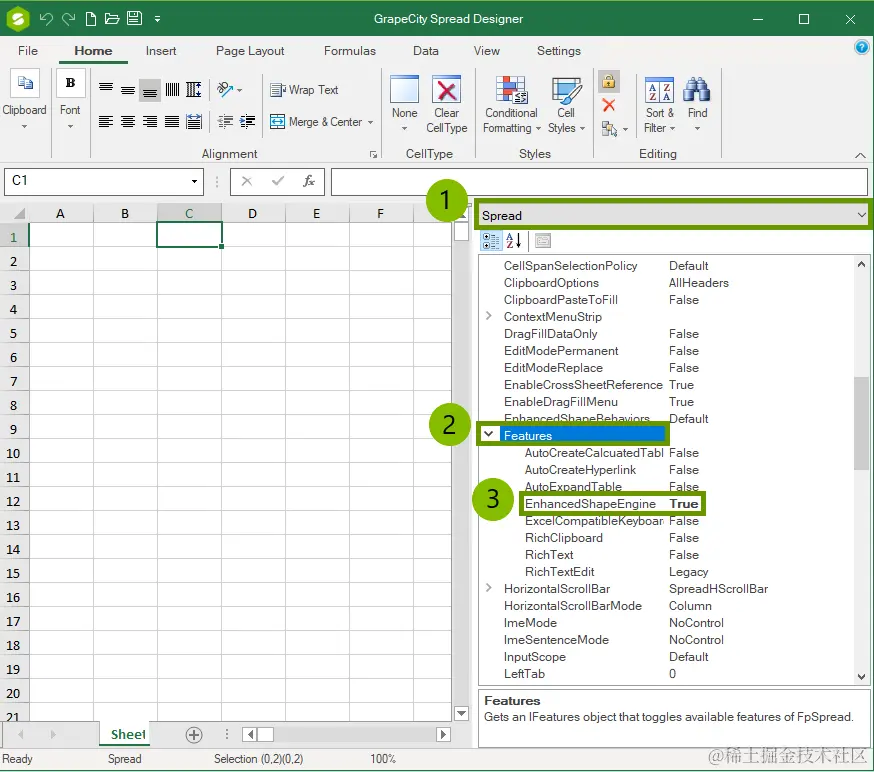Open a file using the folder icon
The width and height of the screenshot is (874, 772).
point(112,19)
